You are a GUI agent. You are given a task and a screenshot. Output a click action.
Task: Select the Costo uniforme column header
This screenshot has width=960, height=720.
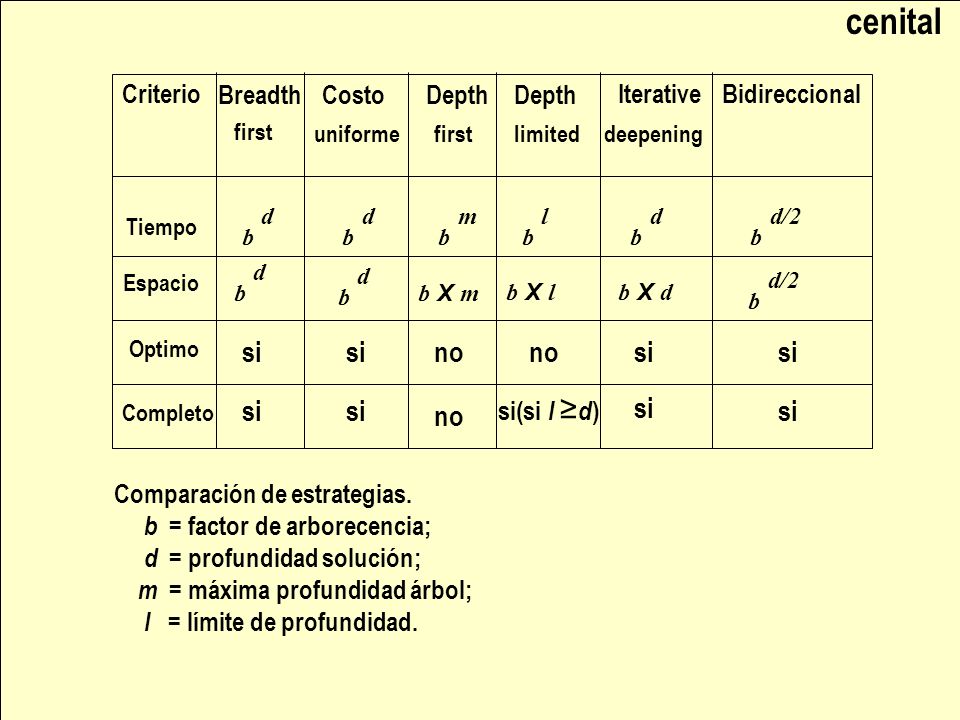coord(356,126)
